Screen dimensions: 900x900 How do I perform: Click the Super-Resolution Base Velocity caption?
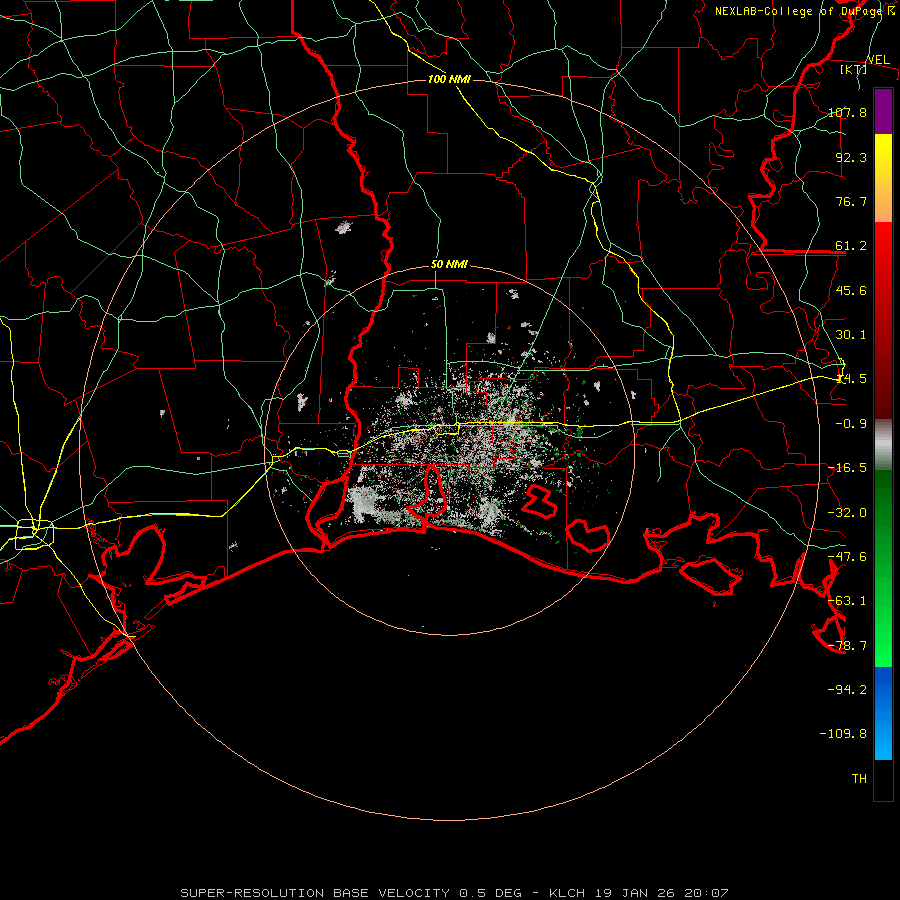tap(455, 893)
